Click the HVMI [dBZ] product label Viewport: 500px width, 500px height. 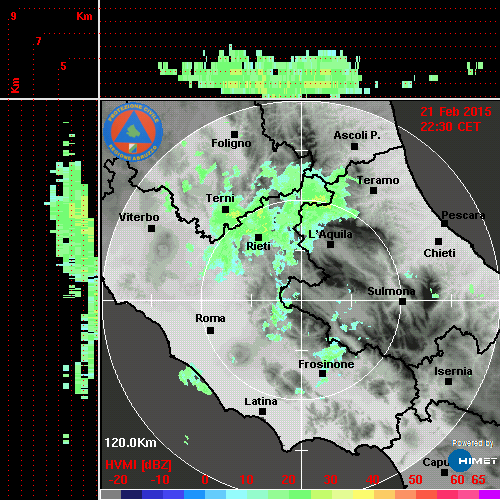[138, 465]
